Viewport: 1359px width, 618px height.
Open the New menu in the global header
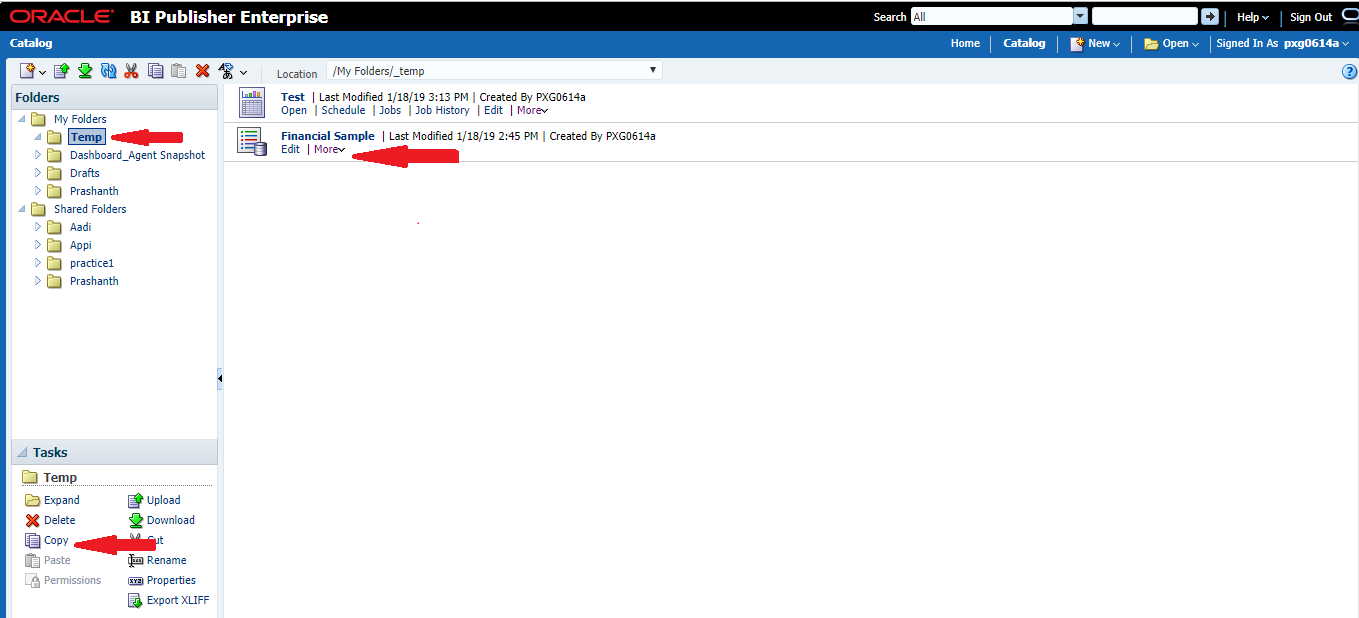(1095, 44)
